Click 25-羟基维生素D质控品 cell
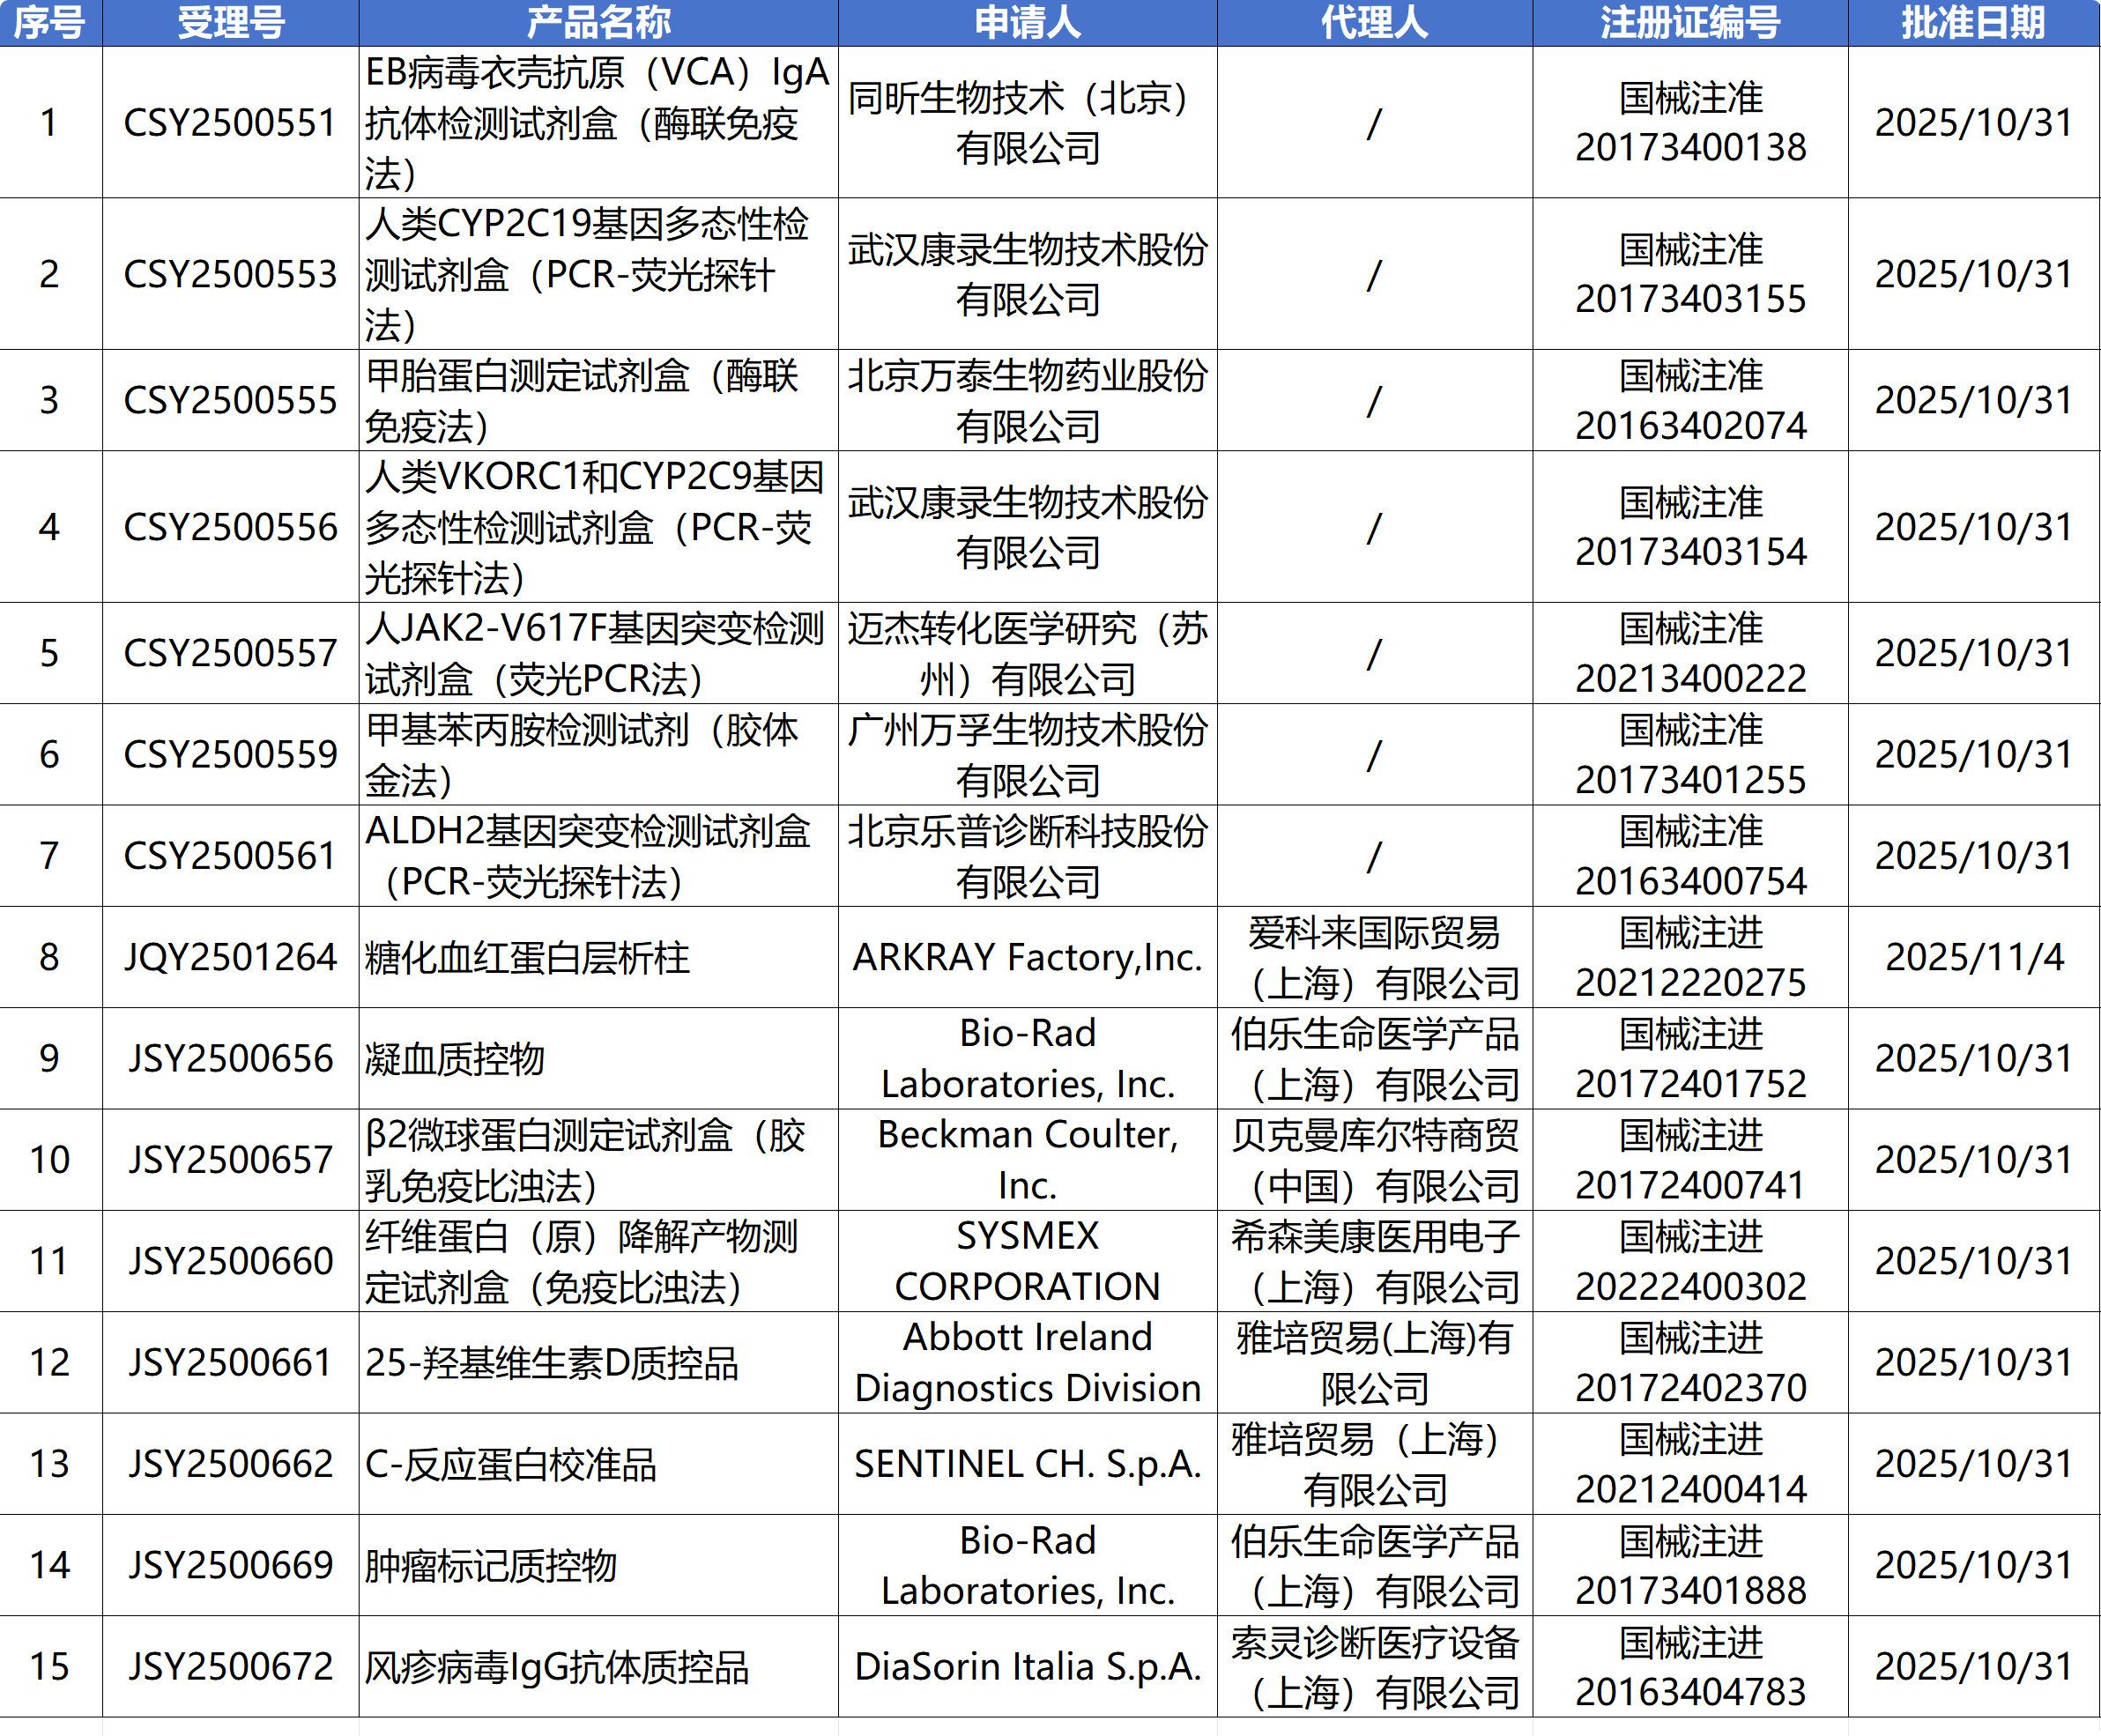Viewport: 2101px width, 1736px height. point(551,1362)
